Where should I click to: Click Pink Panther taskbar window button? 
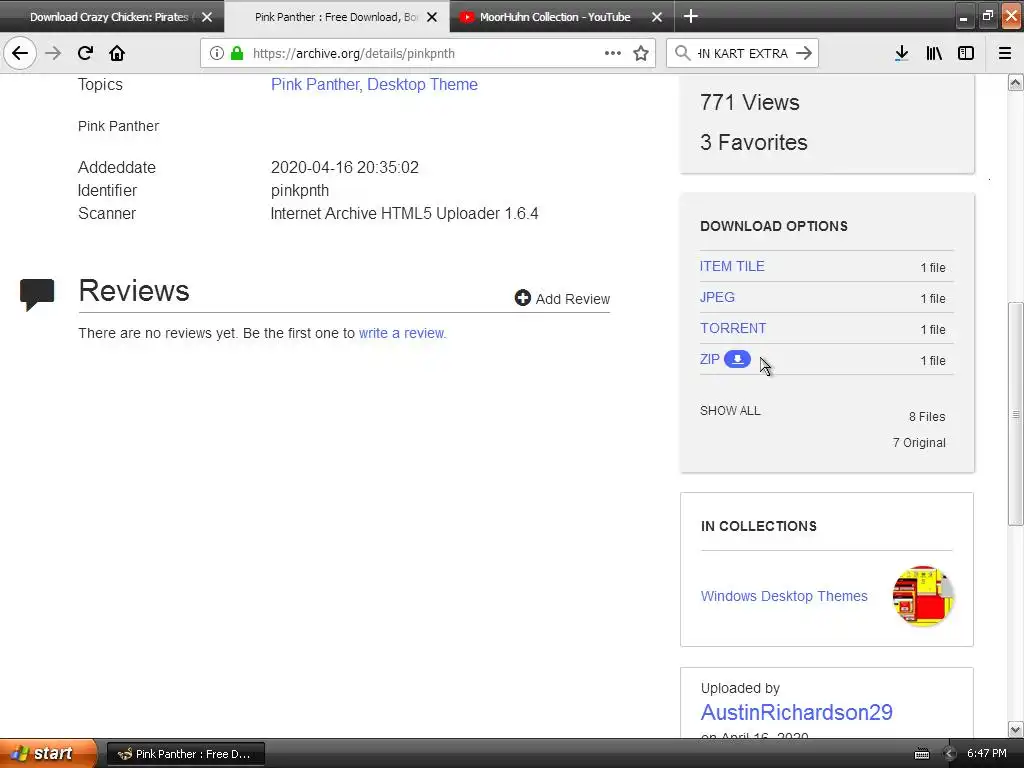186,754
